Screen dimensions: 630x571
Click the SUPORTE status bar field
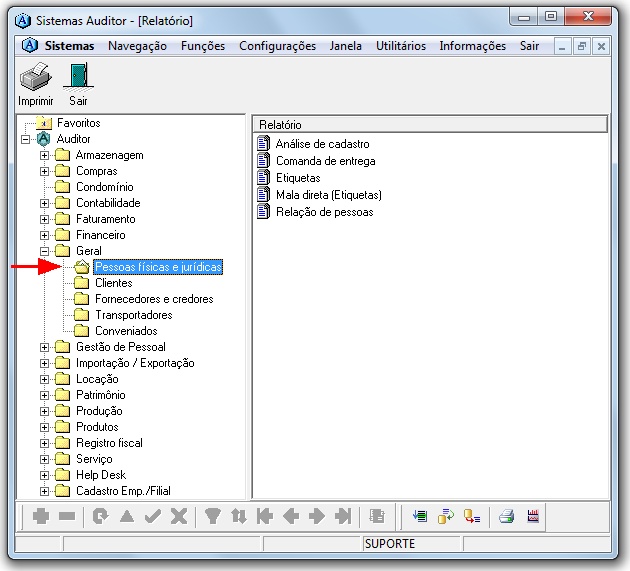pos(411,544)
